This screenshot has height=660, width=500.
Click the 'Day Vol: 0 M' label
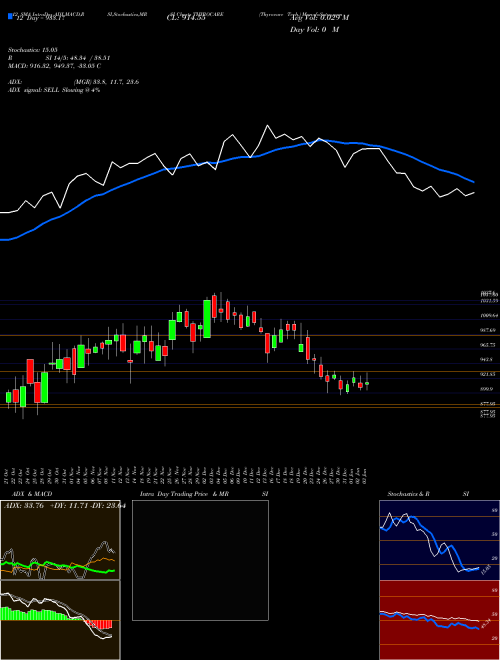(x=314, y=29)
